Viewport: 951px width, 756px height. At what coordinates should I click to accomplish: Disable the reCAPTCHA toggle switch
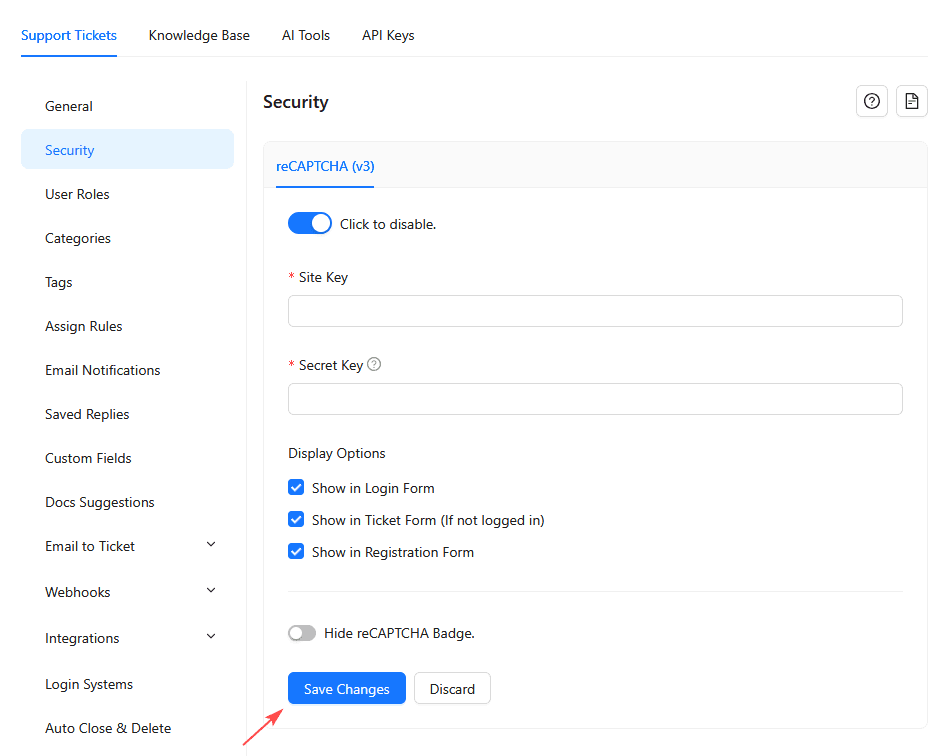tap(309, 224)
